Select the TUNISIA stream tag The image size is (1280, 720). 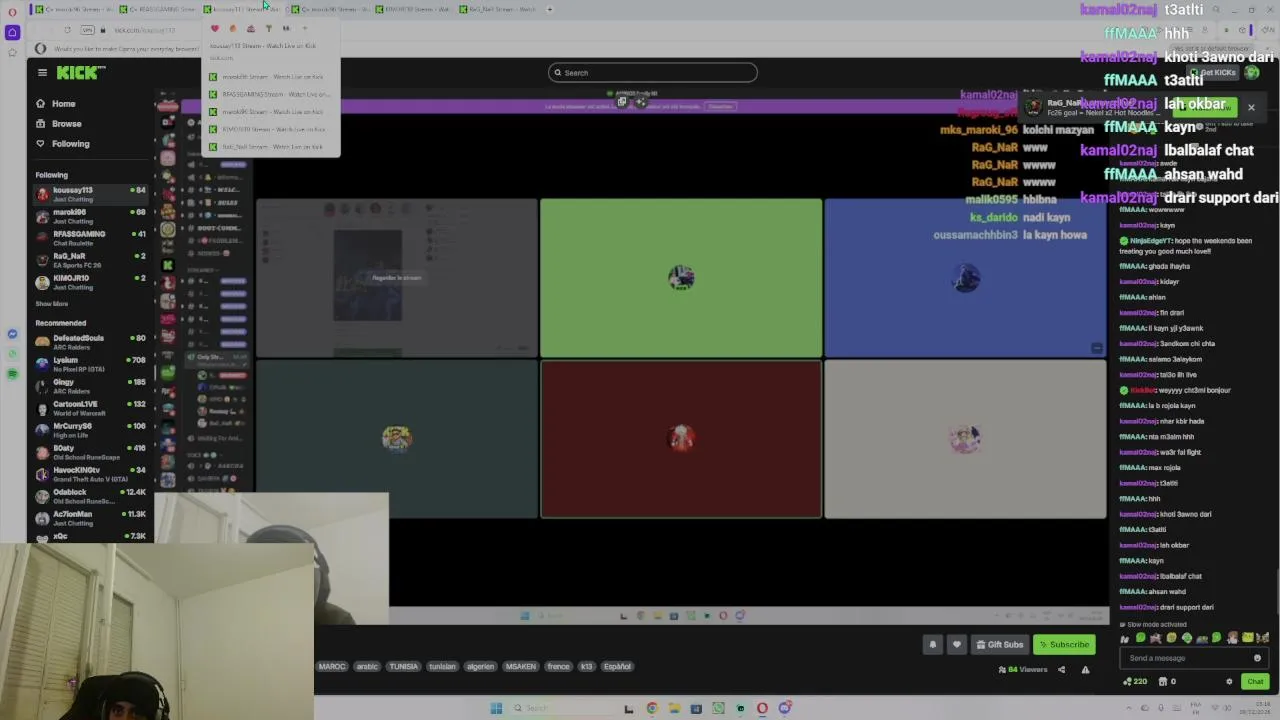(404, 667)
